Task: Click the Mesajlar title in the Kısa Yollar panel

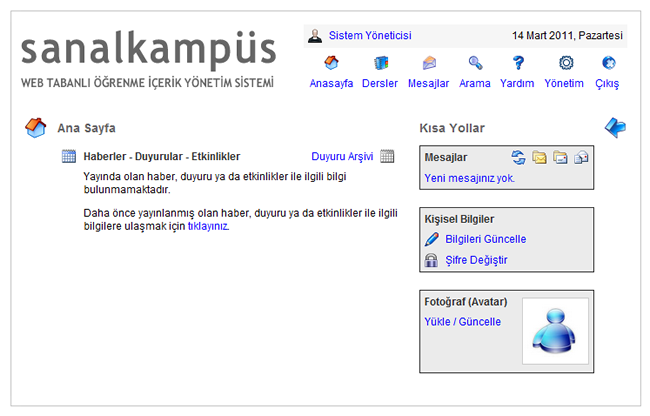Action: pos(446,157)
